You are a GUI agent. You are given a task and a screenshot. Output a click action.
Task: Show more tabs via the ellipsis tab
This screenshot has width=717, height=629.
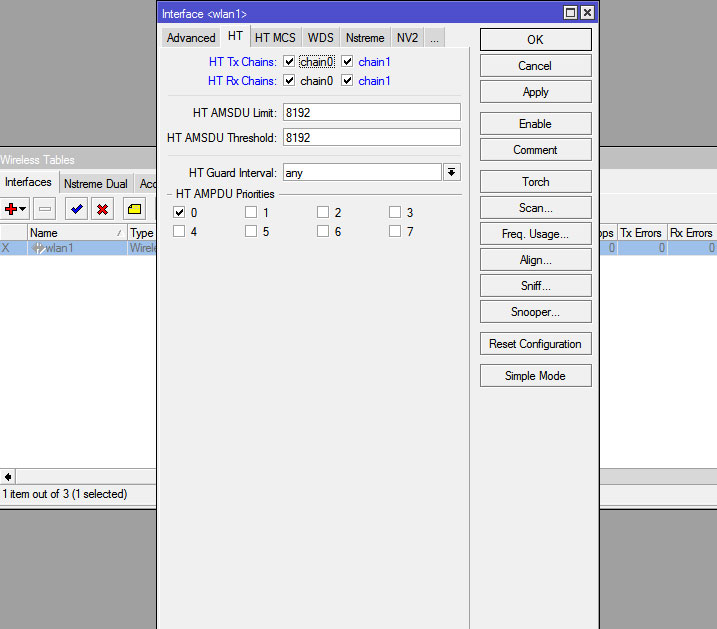click(x=435, y=38)
